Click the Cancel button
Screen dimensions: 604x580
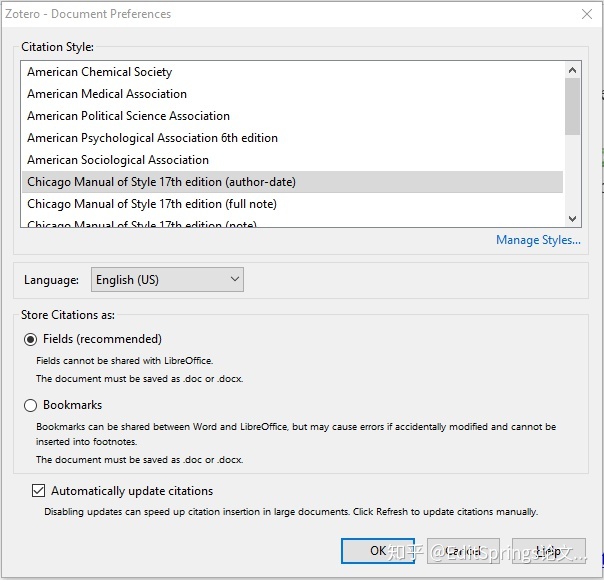[x=463, y=551]
